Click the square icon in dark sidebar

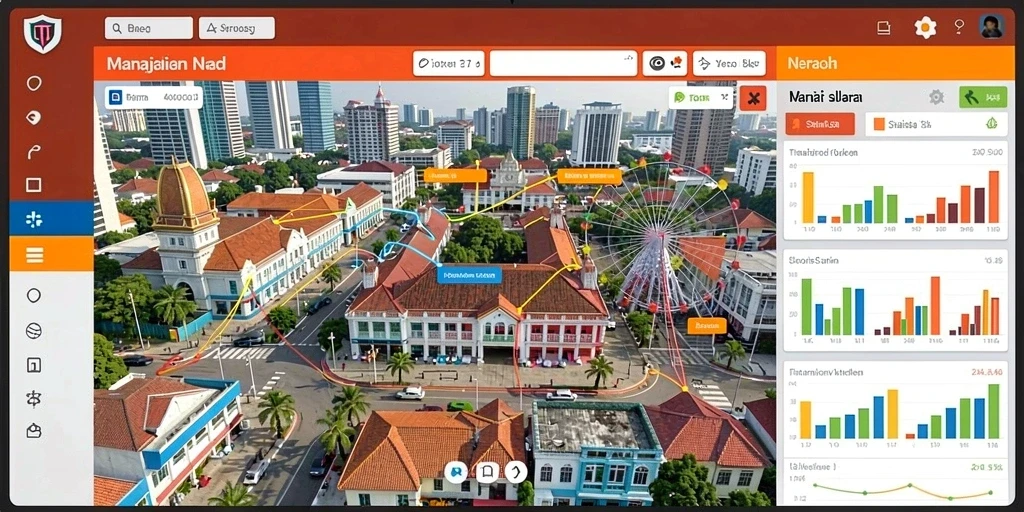tap(34, 185)
